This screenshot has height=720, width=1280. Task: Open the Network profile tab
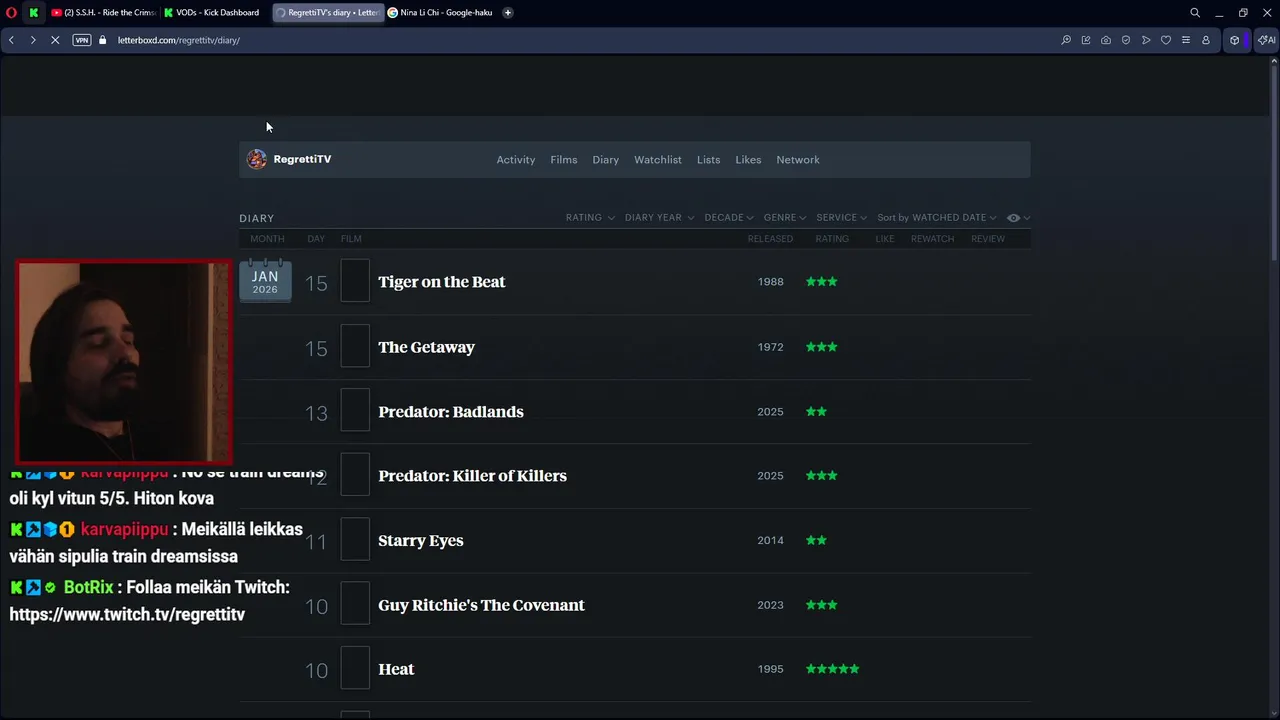[x=798, y=160]
